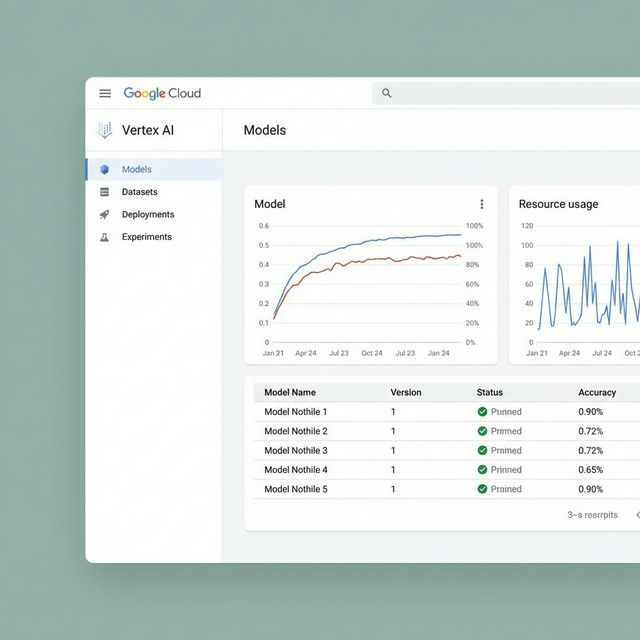Image resolution: width=640 pixels, height=640 pixels.
Task: Click the Vertex AI title
Action: [x=148, y=130]
